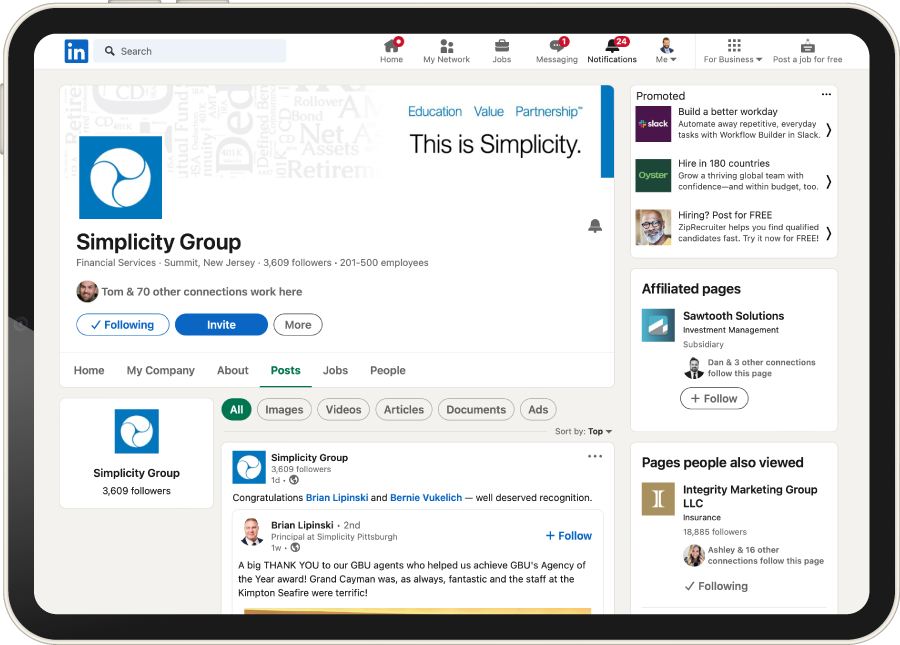Filter posts by Images
The width and height of the screenshot is (900, 645).
click(x=284, y=410)
